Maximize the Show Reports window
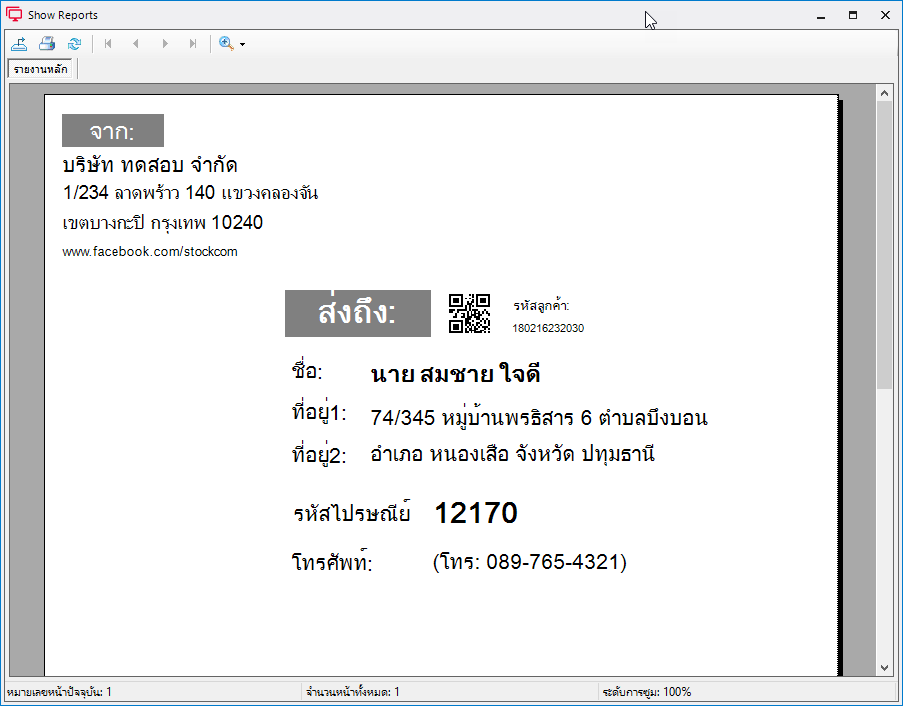 853,16
